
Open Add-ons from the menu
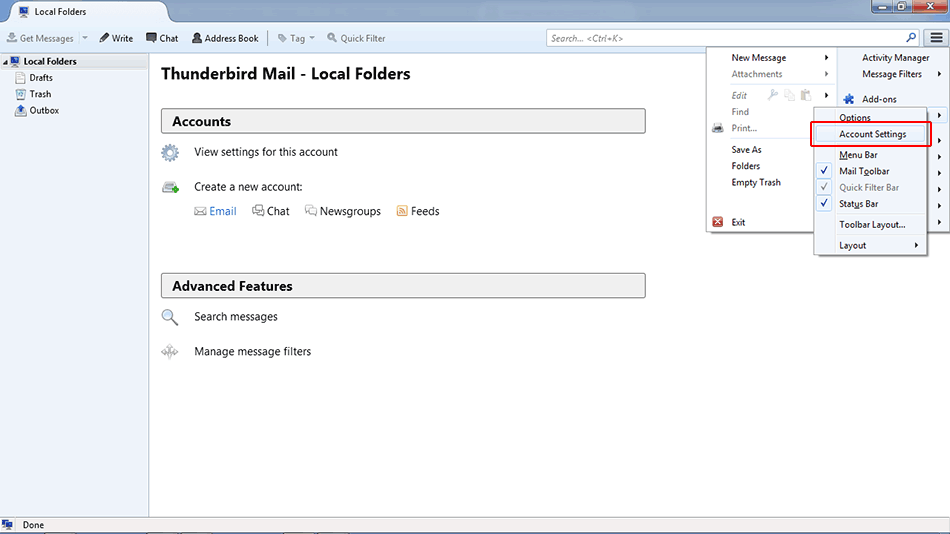point(879,99)
